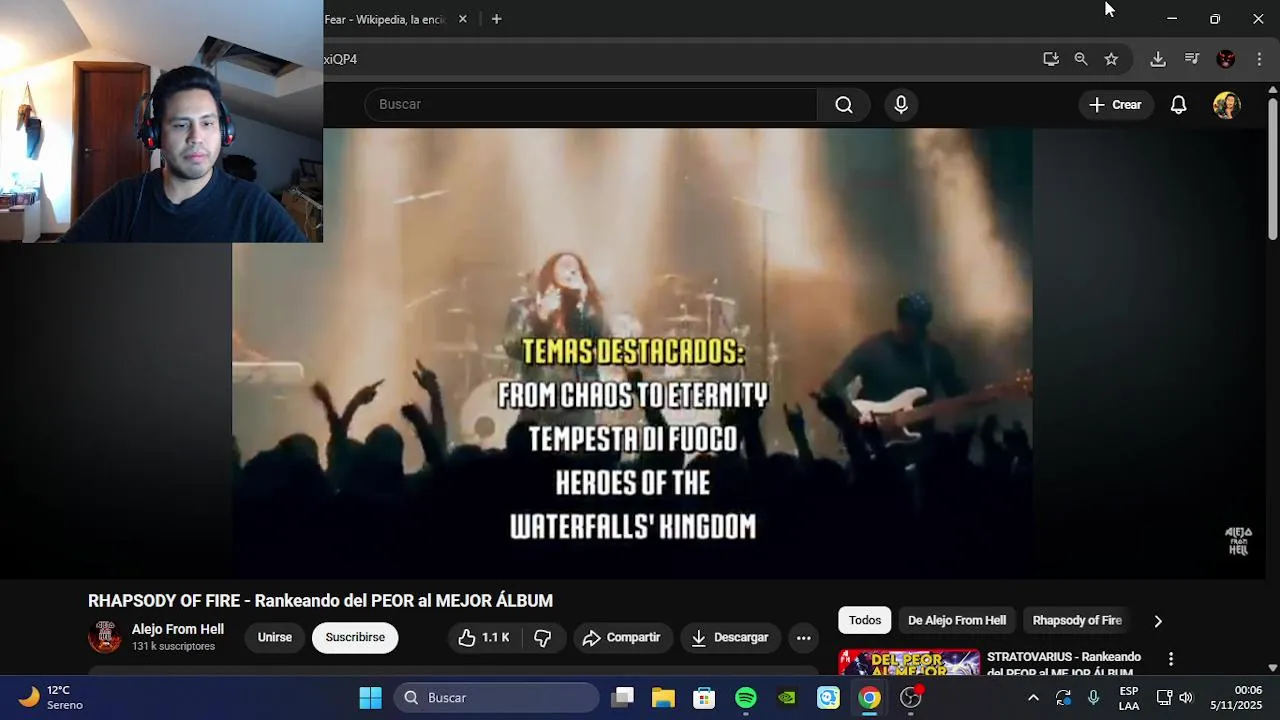1280x720 pixels.
Task: Open the ESP LAA language switcher
Action: pyautogui.click(x=1129, y=698)
